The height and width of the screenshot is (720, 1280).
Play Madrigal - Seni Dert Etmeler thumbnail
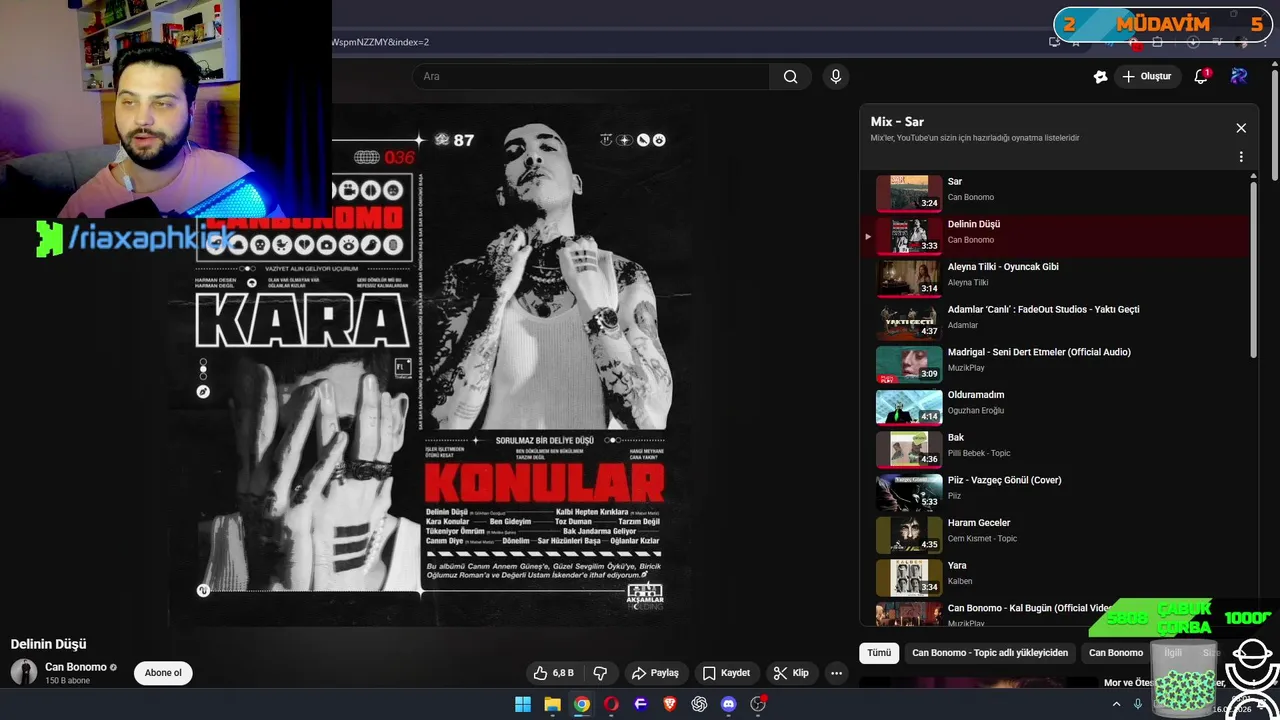909,364
